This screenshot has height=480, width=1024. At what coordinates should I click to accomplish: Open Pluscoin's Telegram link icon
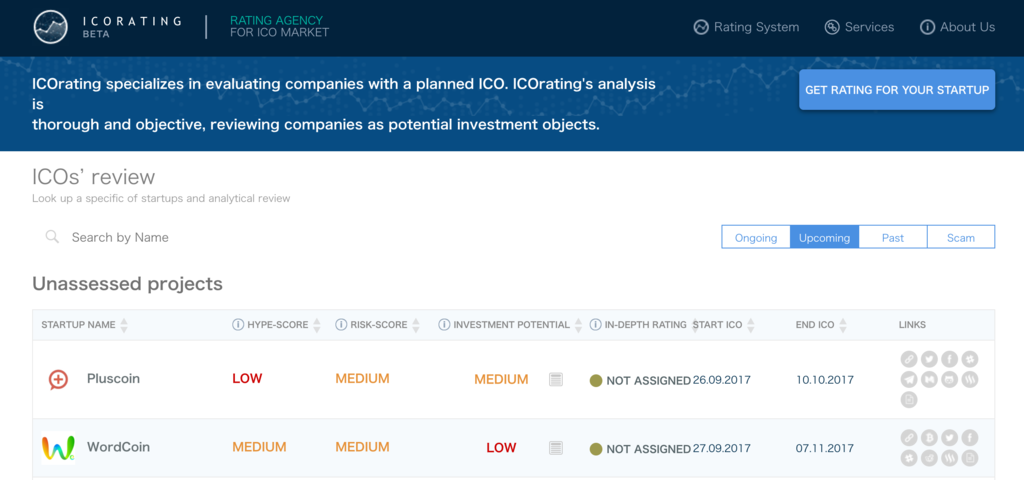coord(909,379)
